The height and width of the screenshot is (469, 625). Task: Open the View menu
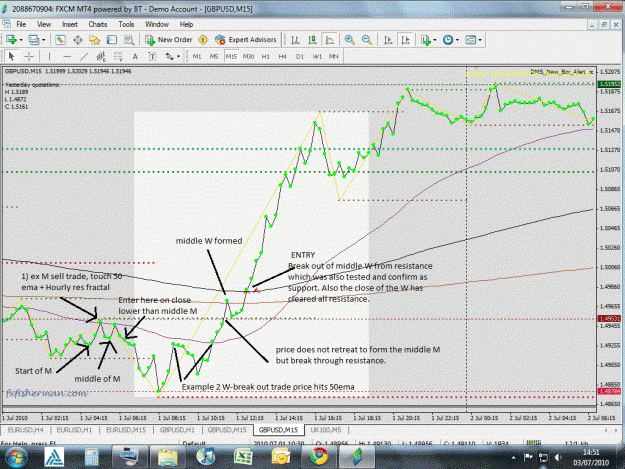click(44, 24)
